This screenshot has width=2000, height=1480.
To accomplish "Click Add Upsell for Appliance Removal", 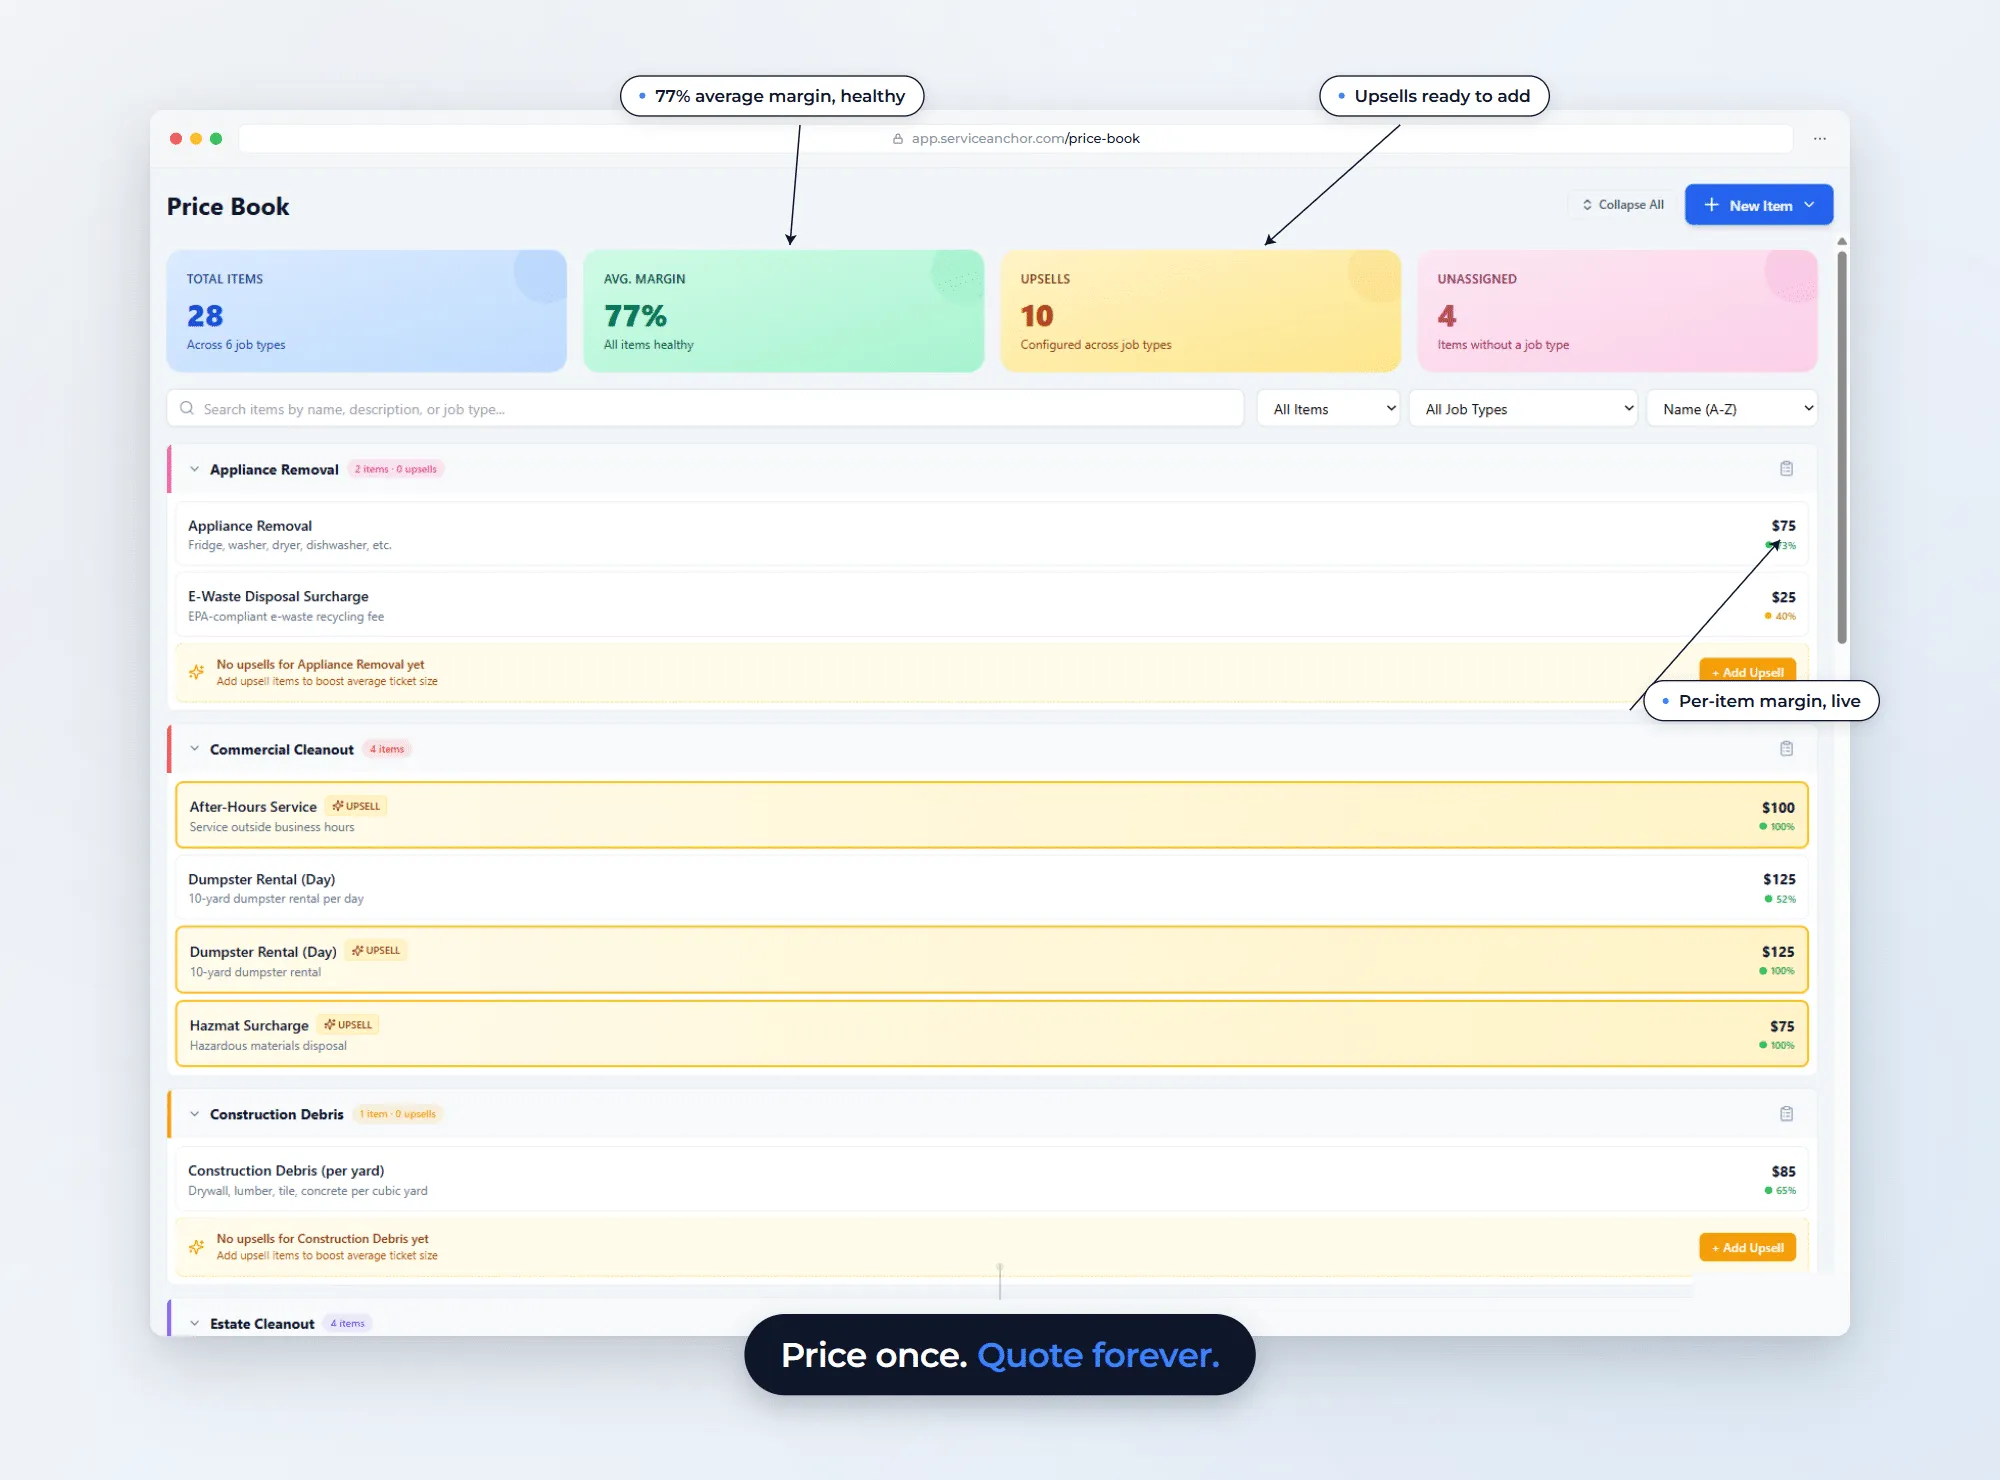I will (1747, 672).
